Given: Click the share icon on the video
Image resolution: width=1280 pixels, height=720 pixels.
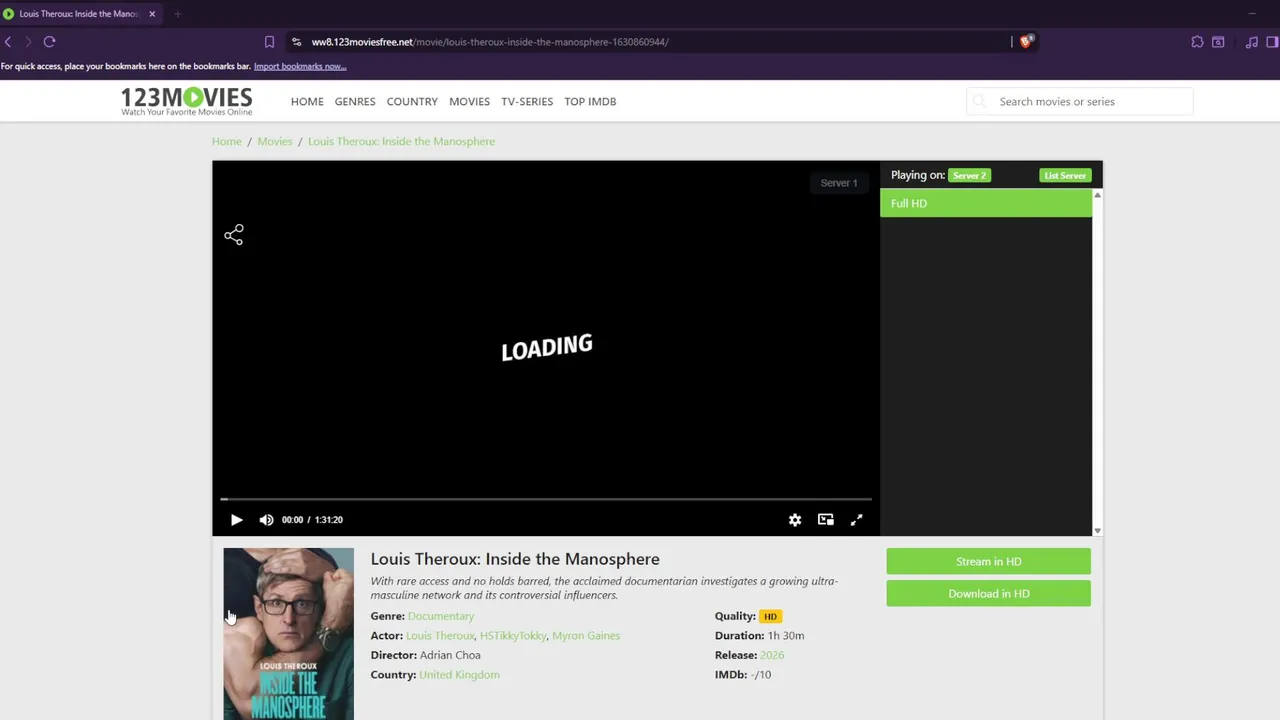Looking at the screenshot, I should click(x=234, y=235).
